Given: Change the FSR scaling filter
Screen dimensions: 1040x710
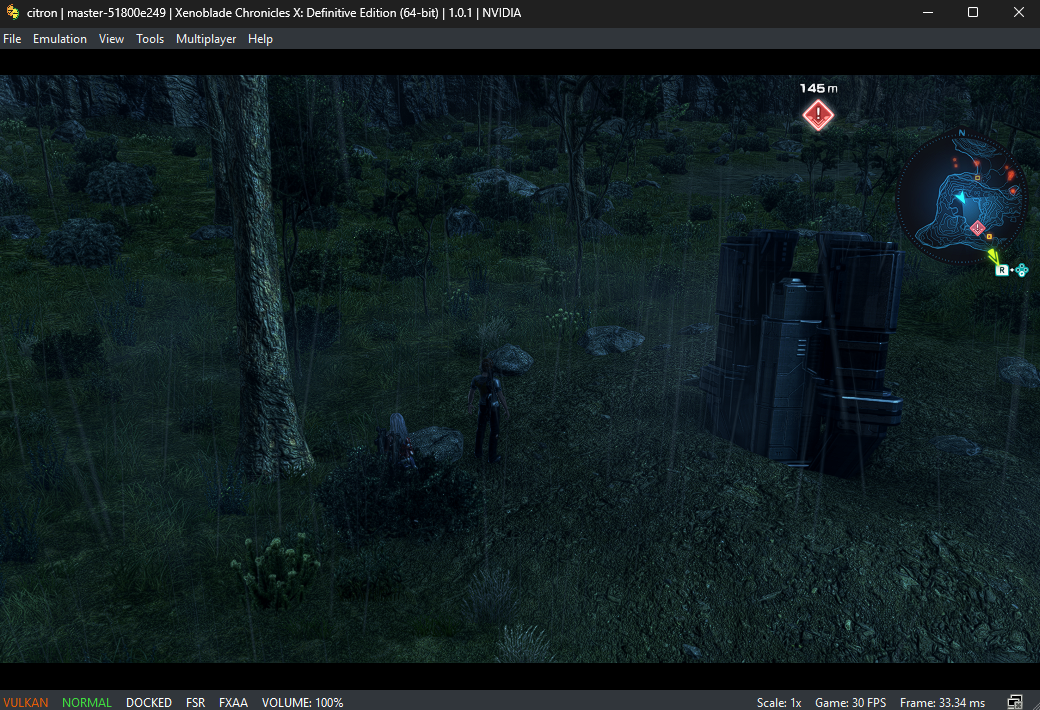Looking at the screenshot, I should pyautogui.click(x=196, y=702).
